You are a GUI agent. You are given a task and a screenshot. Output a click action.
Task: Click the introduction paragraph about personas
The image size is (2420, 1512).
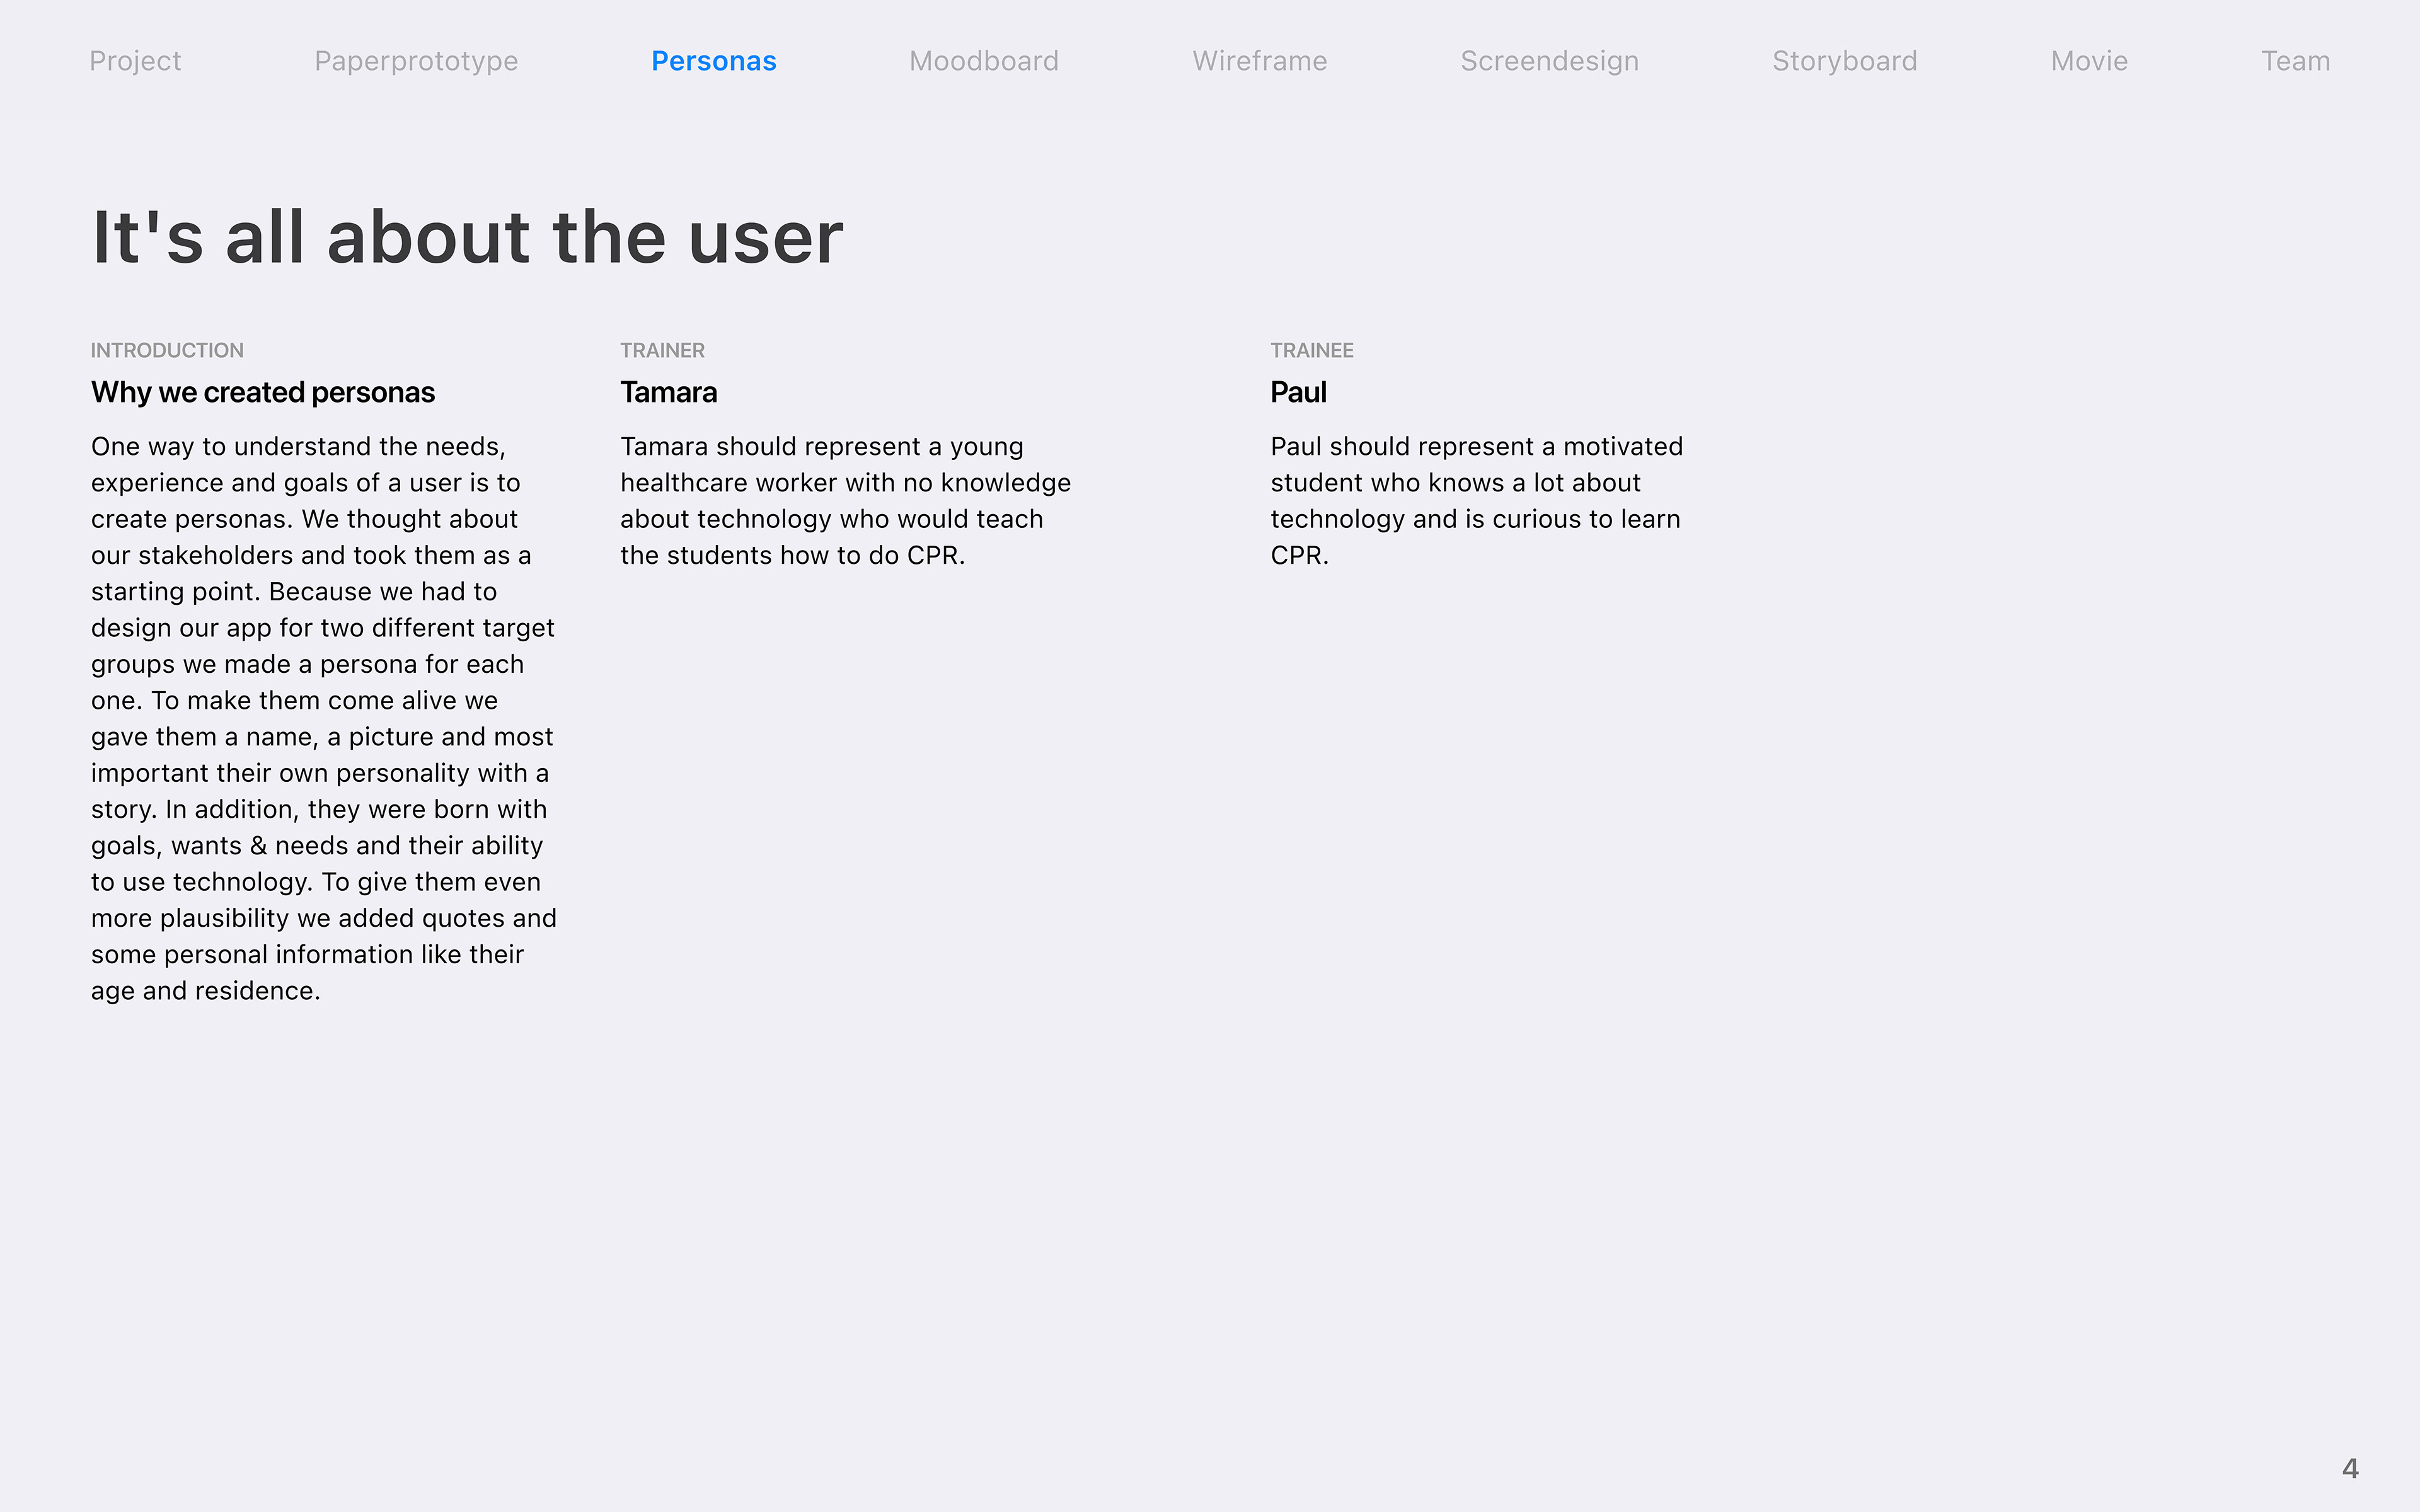(x=323, y=718)
